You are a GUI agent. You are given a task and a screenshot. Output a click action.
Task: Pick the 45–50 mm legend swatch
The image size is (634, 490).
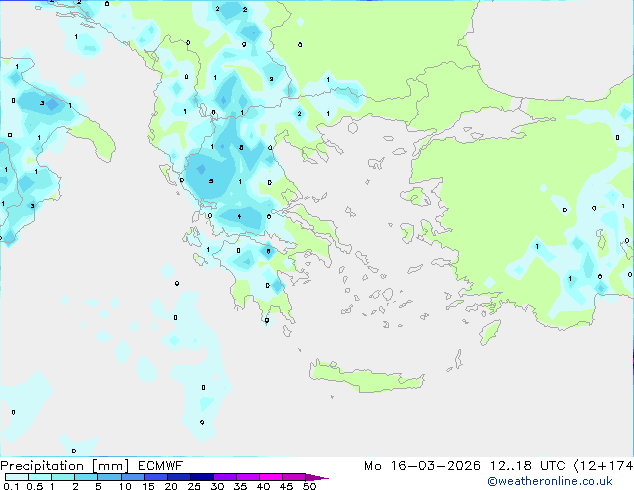[294, 477]
